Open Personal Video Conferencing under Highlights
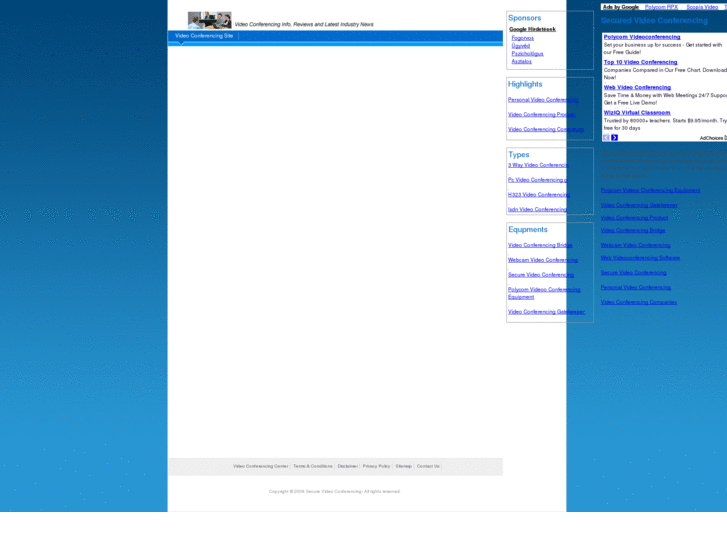The width and height of the screenshot is (727, 545). 543,100
